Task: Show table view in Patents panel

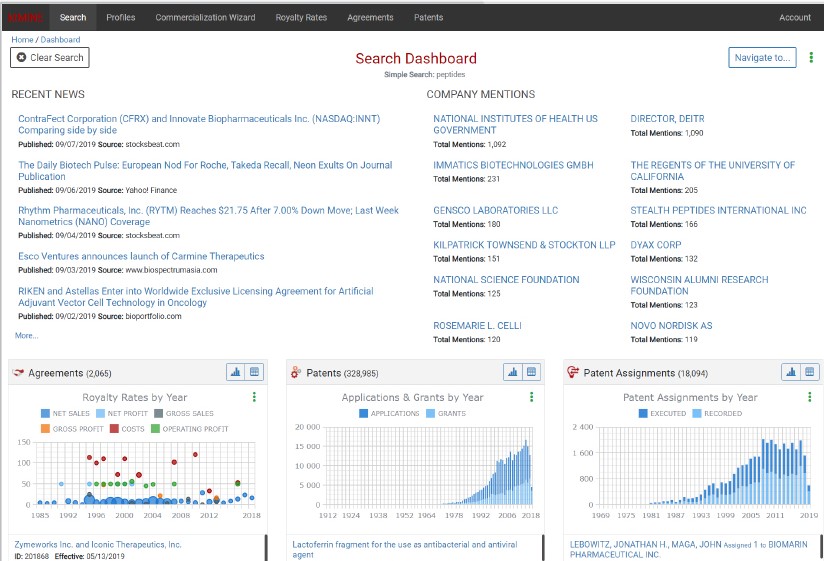Action: coord(531,372)
